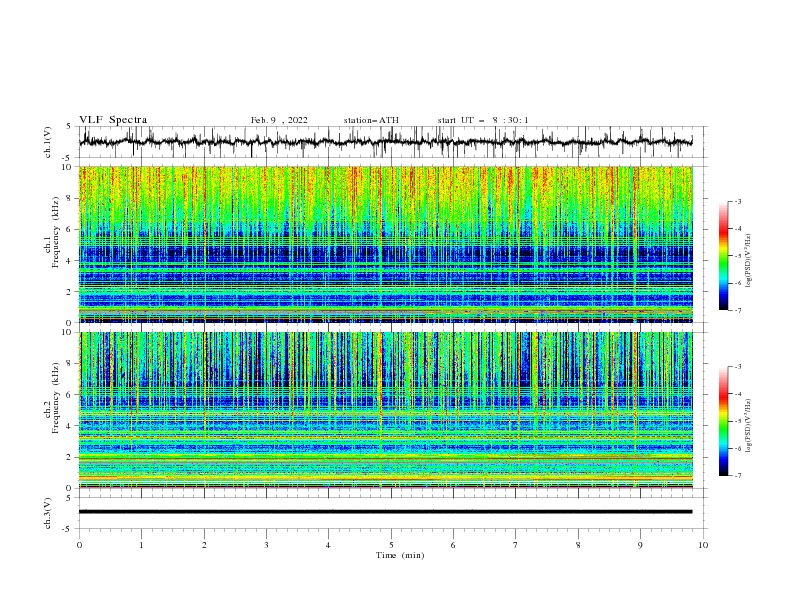The image size is (792, 612).
Task: Click the "start UT = 8 :30: 1" header text
Action: coord(483,120)
